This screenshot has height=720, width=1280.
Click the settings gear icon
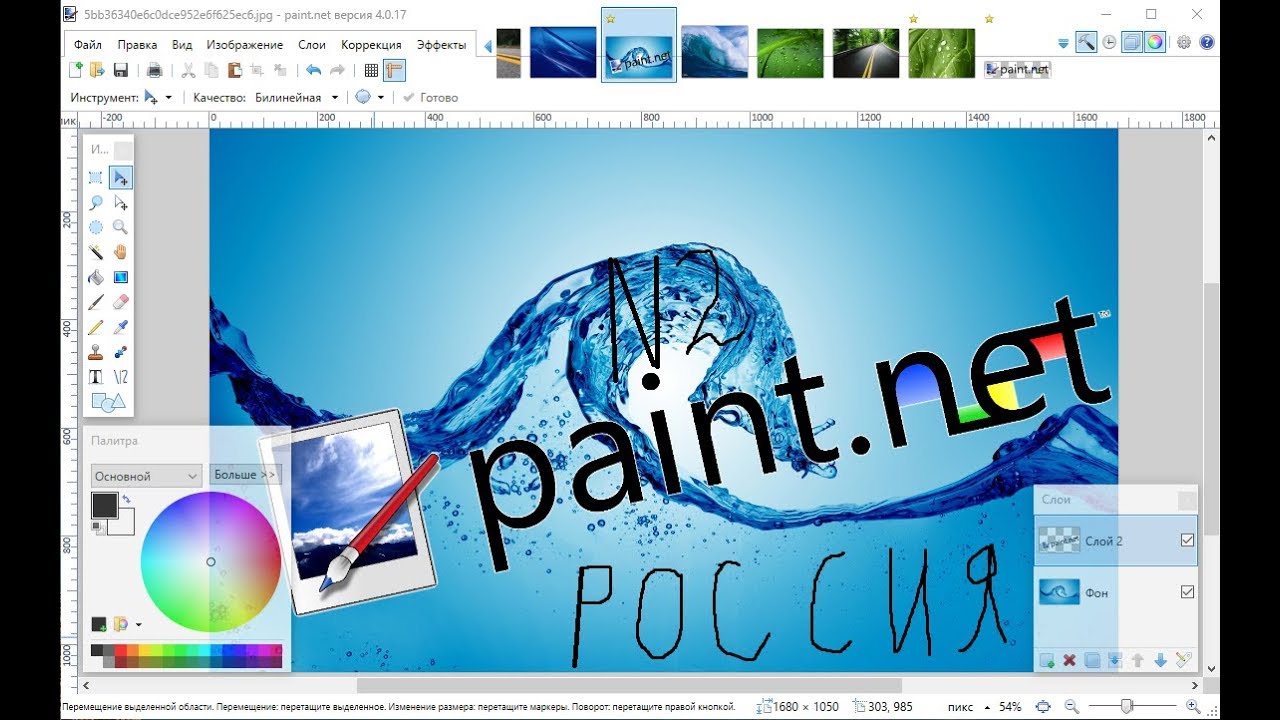tap(1184, 42)
